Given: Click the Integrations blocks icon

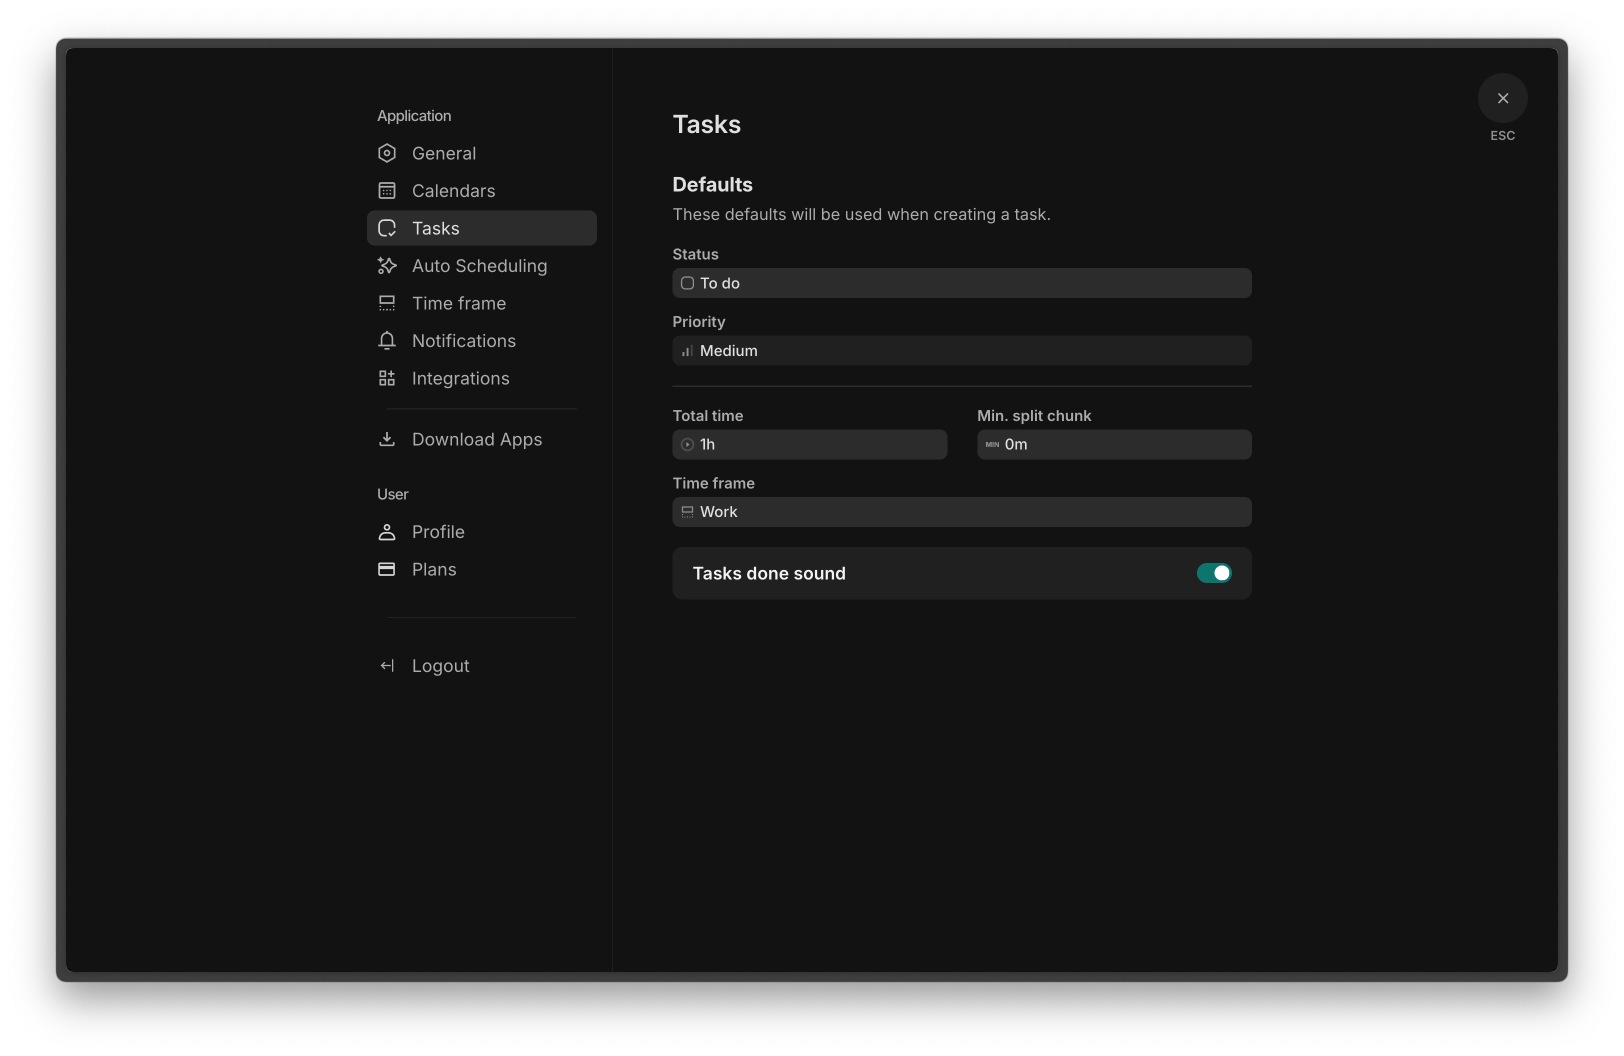Looking at the screenshot, I should [x=387, y=378].
